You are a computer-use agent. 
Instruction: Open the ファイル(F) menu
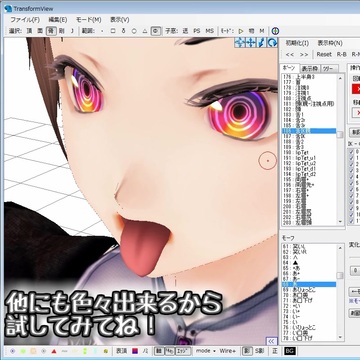click(x=24, y=20)
